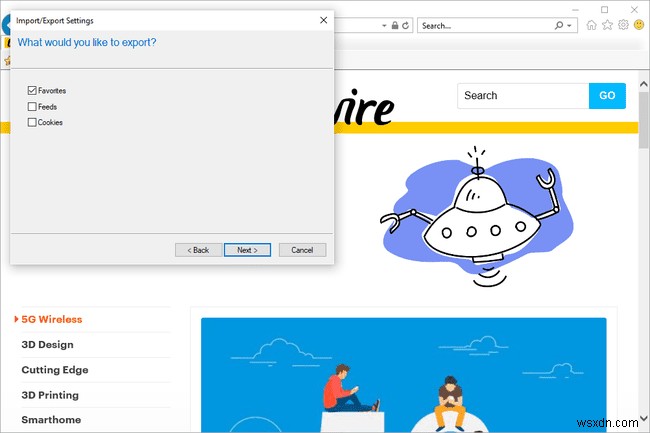Go back with the Back button
Viewport: 650px width, 433px height.
click(x=198, y=250)
